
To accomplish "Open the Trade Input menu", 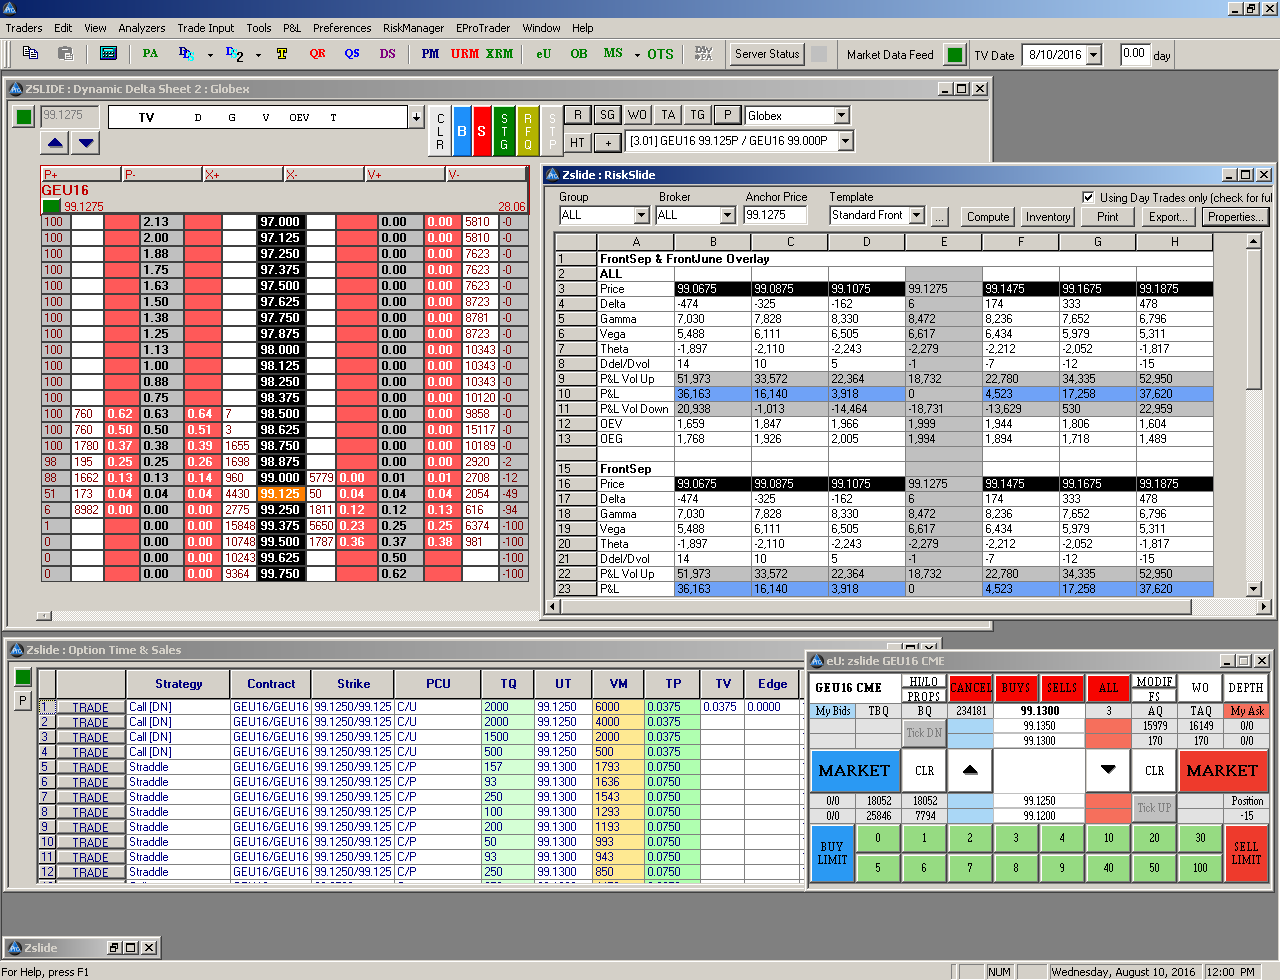I will [206, 28].
